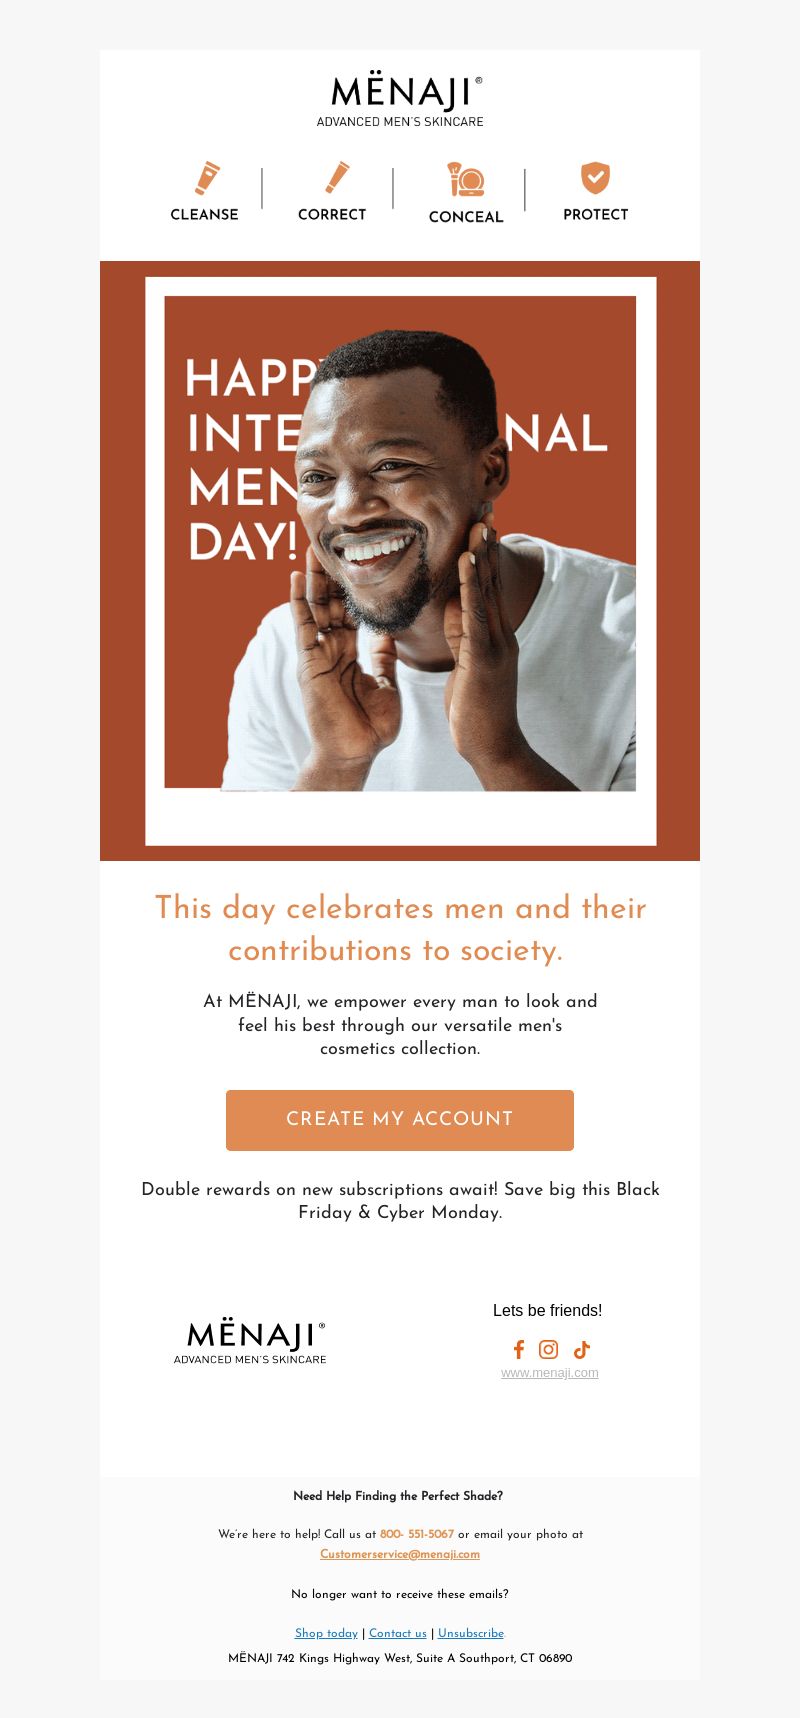Screen dimensions: 800x1718
Task: Click the Conceal compact and brush icon
Action: [465, 179]
